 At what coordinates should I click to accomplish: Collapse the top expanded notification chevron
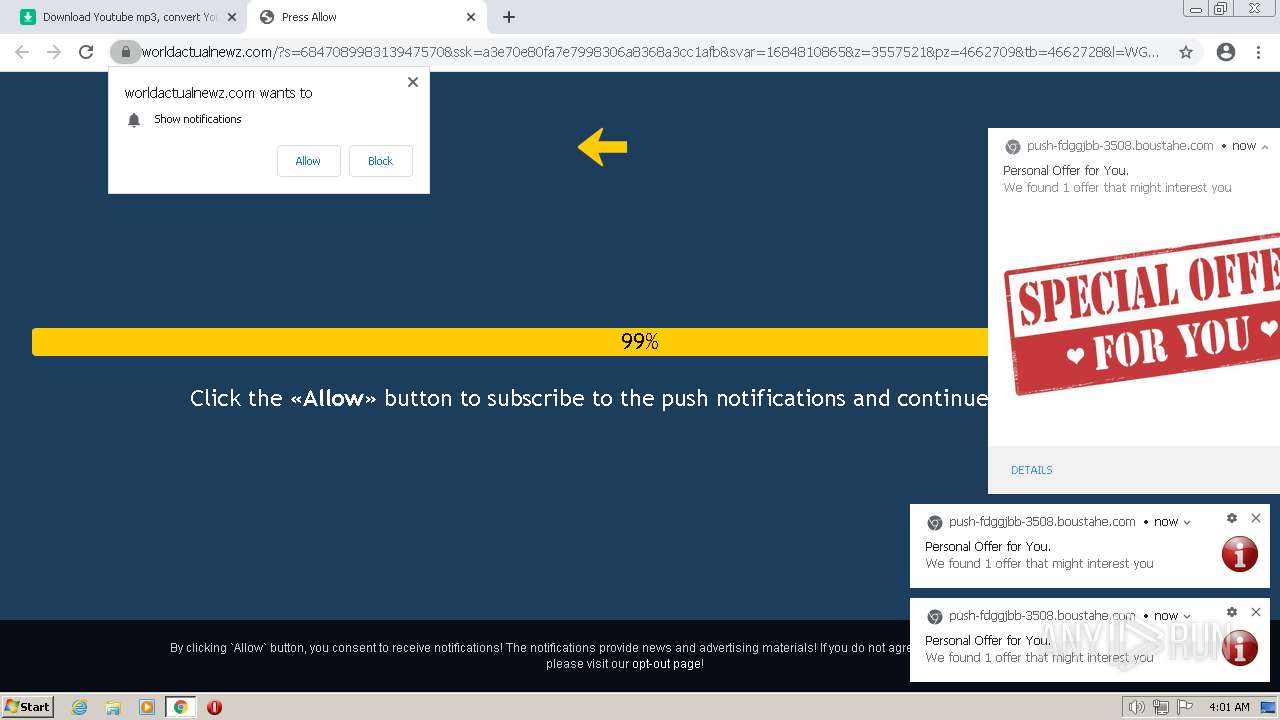1264,147
